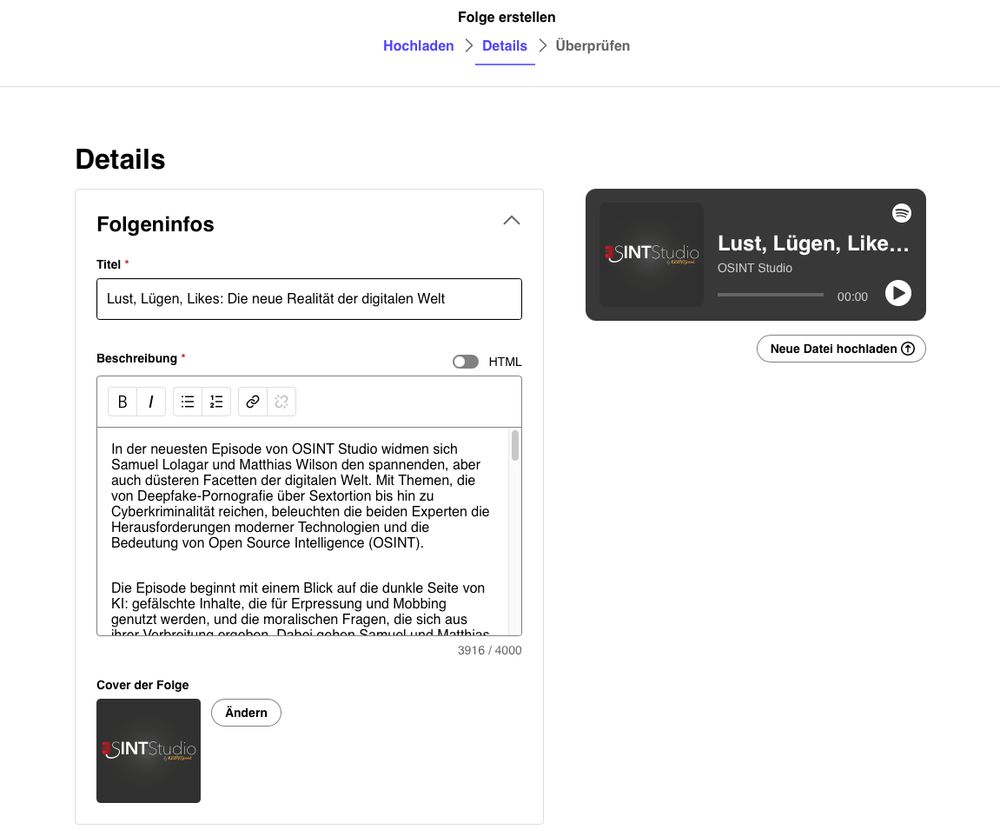
Task: Click the Folge erstellen heading
Action: [506, 17]
